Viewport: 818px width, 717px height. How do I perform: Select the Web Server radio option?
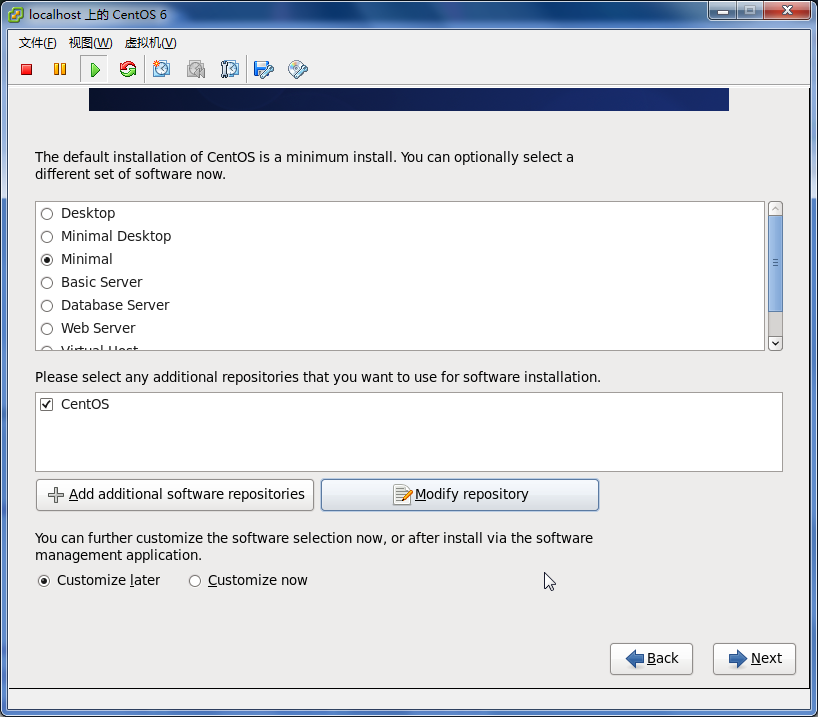coord(47,328)
